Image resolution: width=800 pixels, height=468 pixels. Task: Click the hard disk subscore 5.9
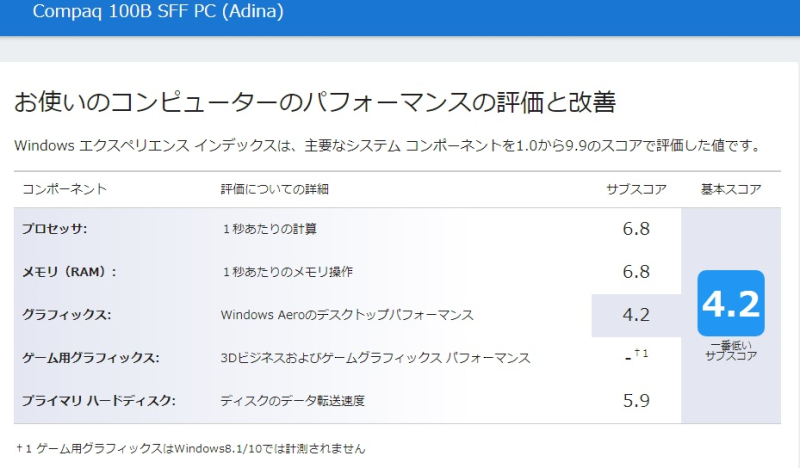pos(636,401)
